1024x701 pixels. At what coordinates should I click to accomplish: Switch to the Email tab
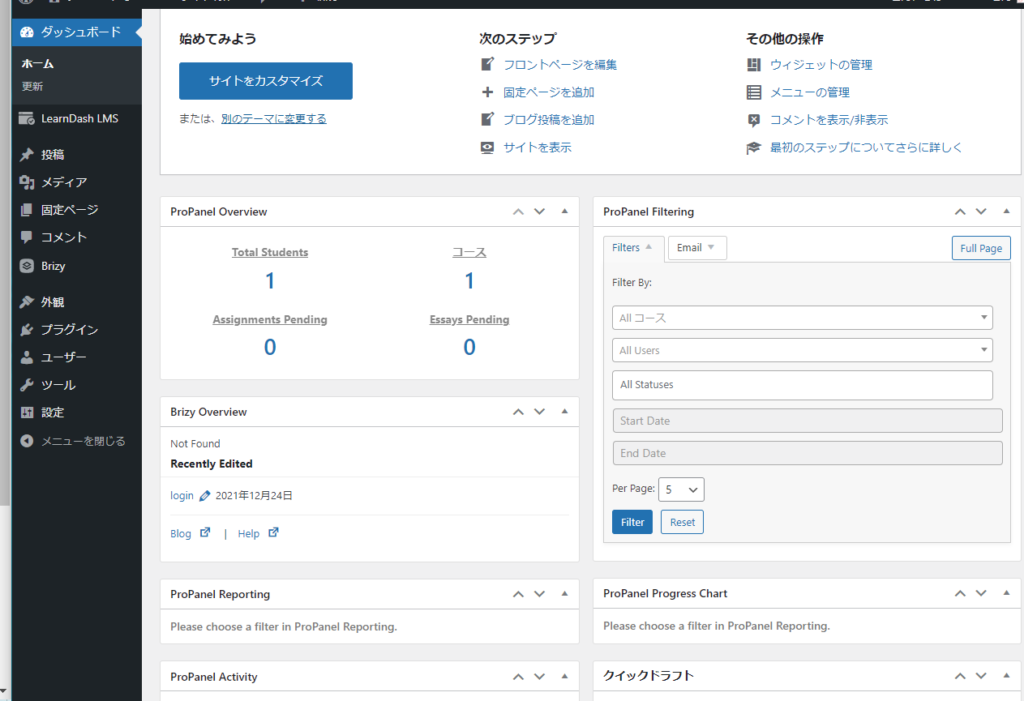click(696, 248)
